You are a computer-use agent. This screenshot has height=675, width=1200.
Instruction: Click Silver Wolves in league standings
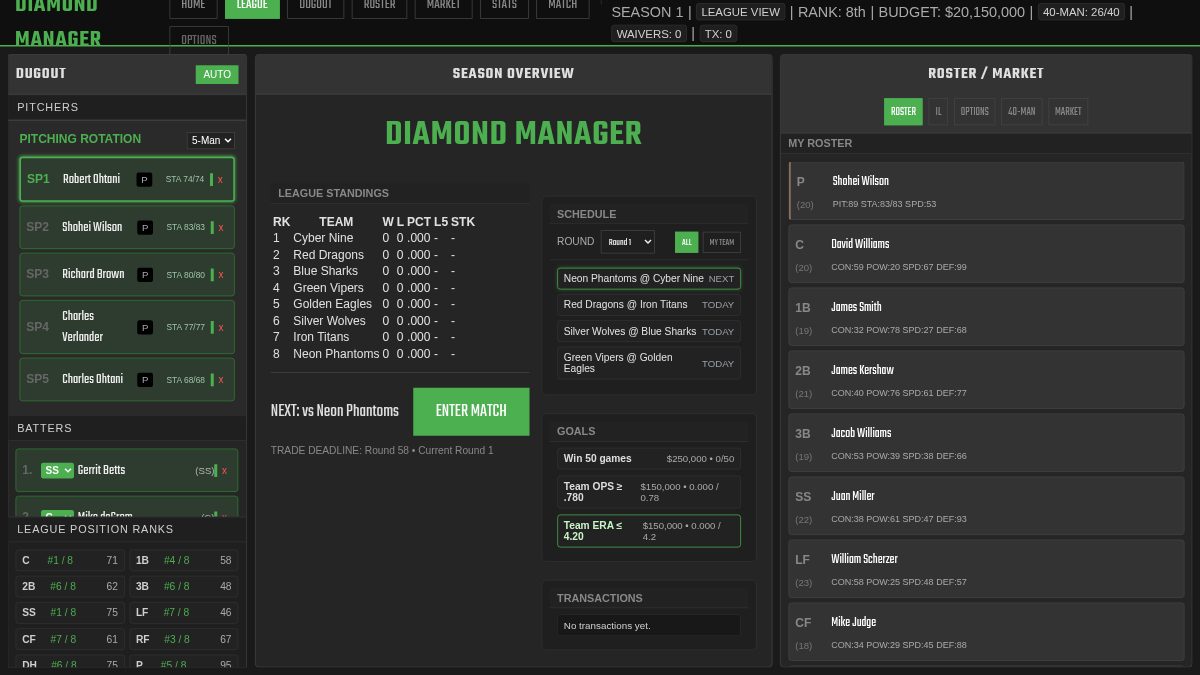[329, 321]
